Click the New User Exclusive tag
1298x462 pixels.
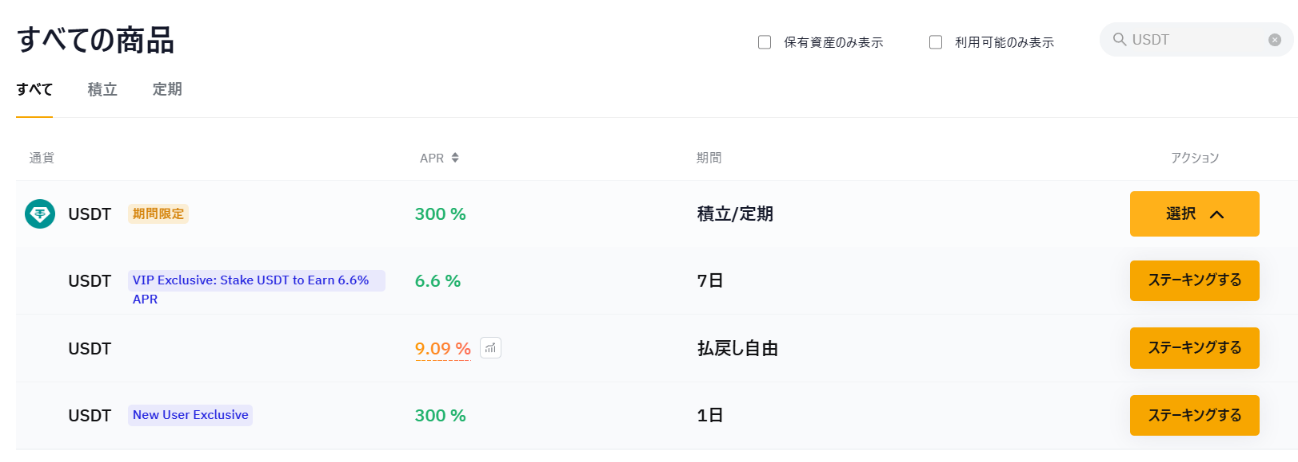pyautogui.click(x=190, y=415)
